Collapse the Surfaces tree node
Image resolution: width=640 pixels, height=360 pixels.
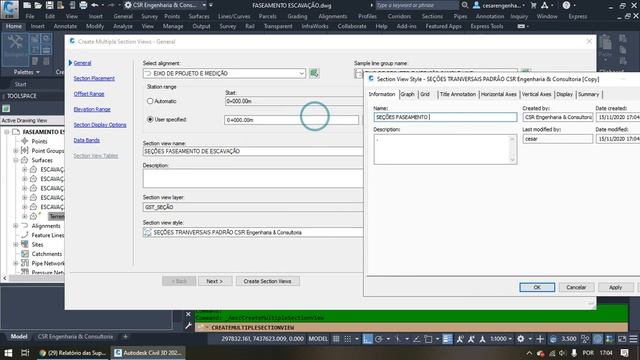(x=16, y=160)
